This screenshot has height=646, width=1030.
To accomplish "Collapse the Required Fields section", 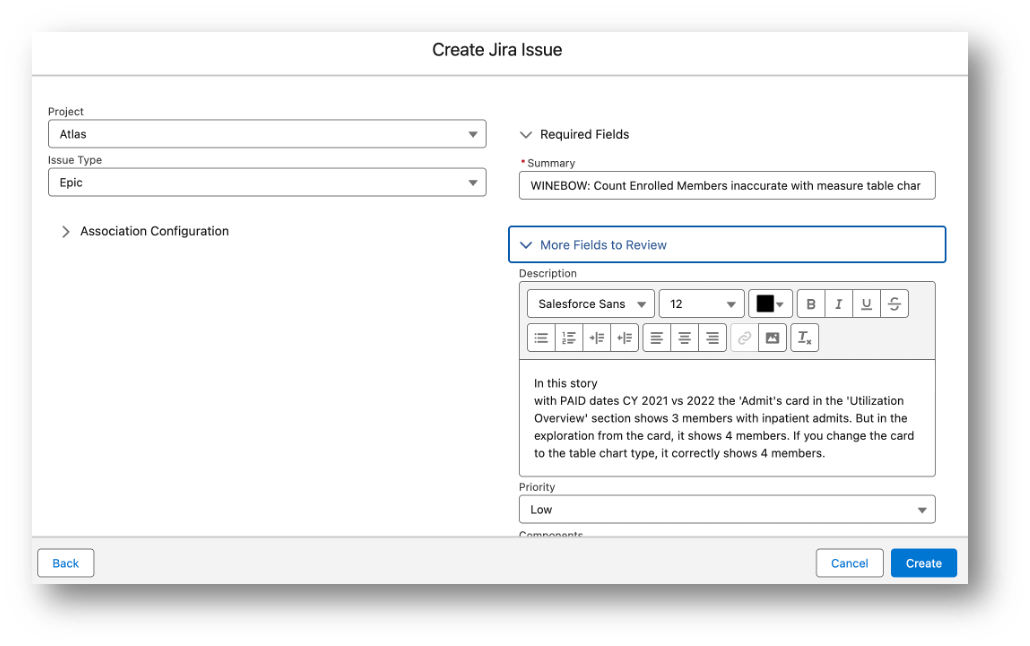I will pos(575,135).
